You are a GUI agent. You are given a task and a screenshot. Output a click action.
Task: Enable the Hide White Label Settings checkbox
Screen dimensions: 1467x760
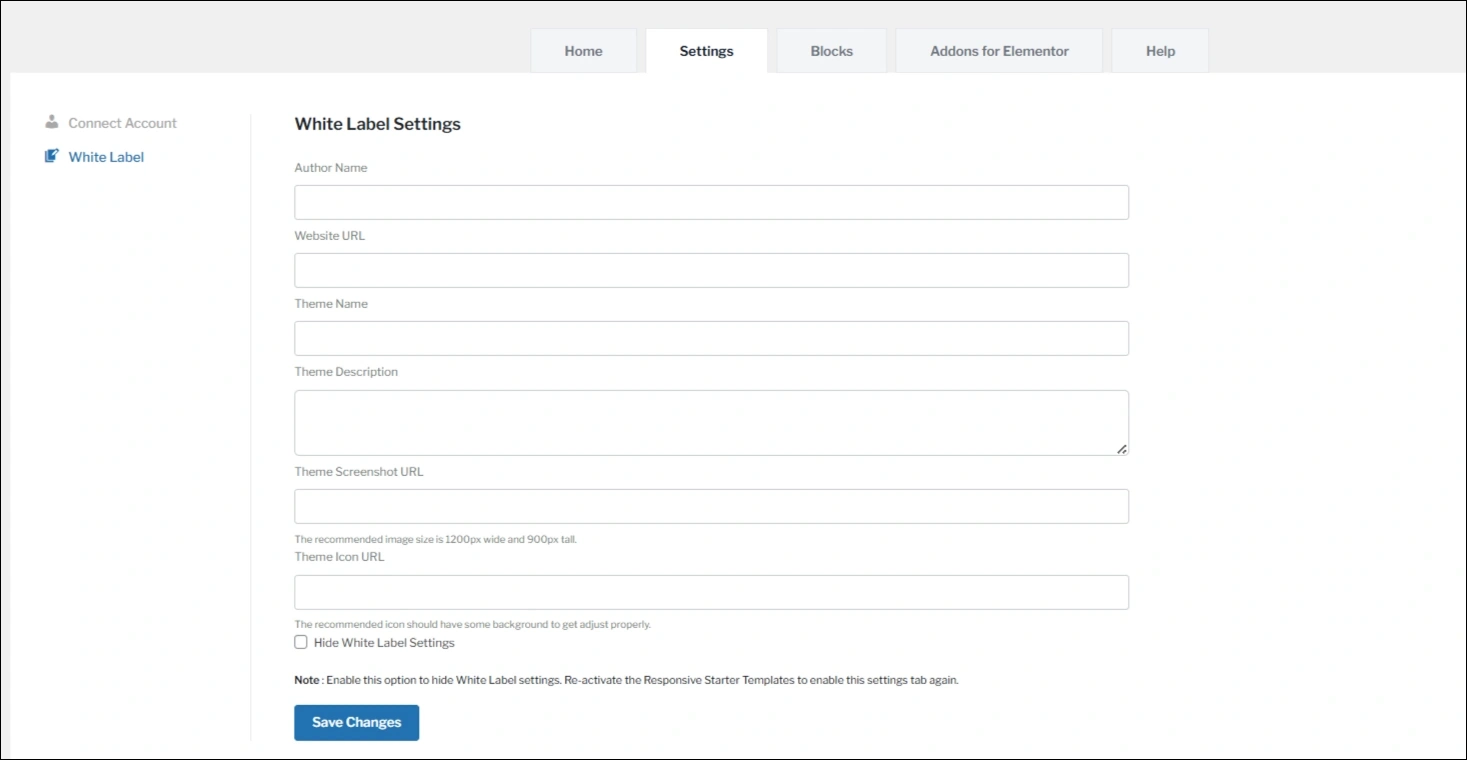click(301, 641)
